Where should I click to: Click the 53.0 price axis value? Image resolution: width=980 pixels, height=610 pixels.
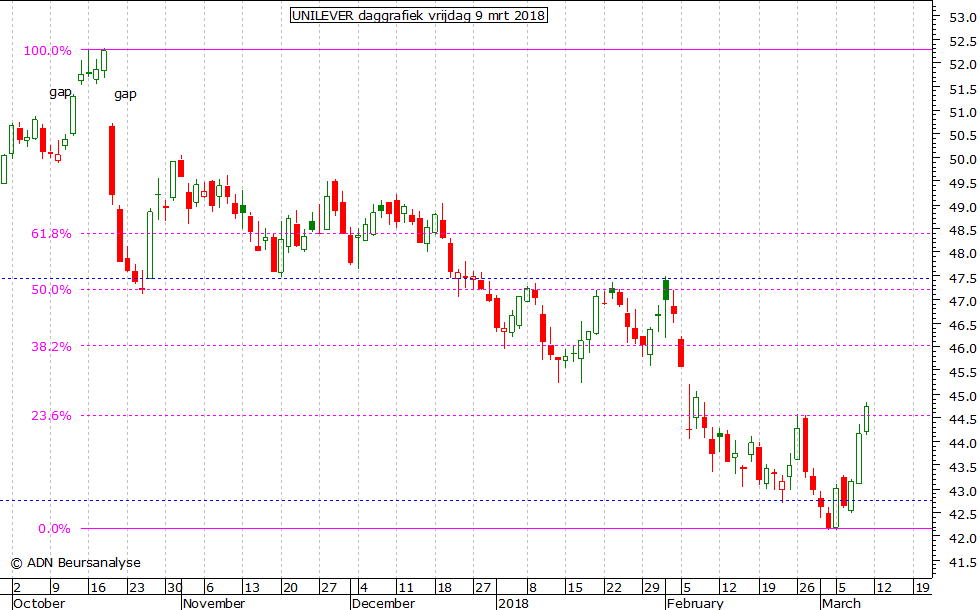click(962, 18)
